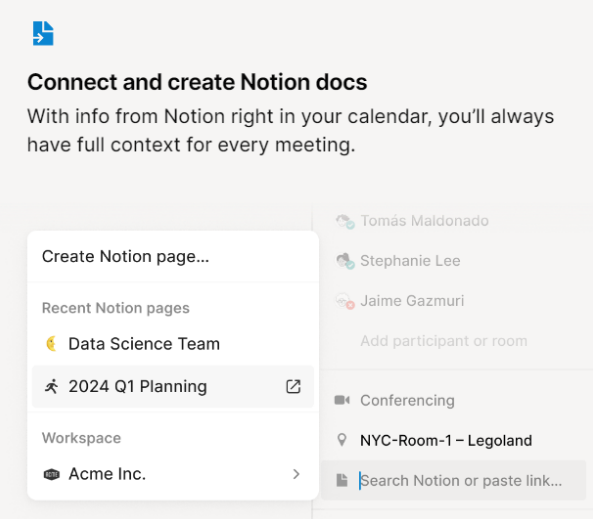Click the video camera Conferencing icon
This screenshot has width=593, height=519.
pos(342,400)
